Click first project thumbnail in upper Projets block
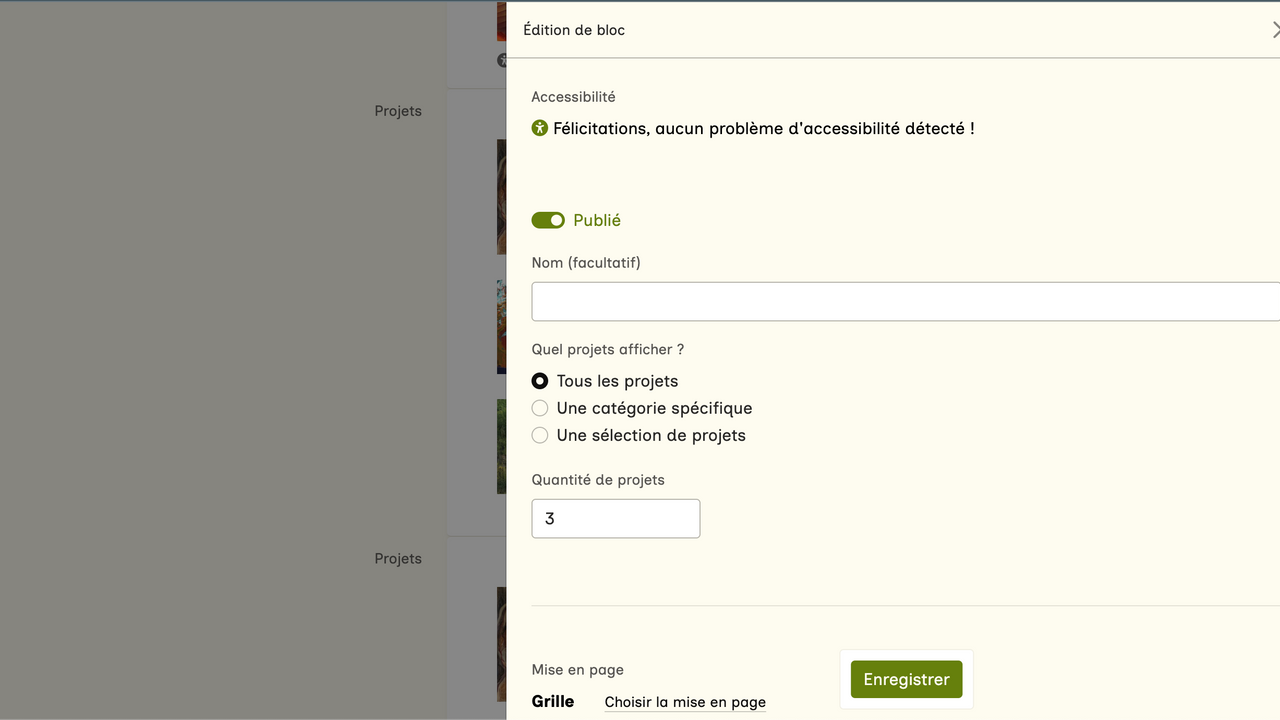 pyautogui.click(x=501, y=196)
